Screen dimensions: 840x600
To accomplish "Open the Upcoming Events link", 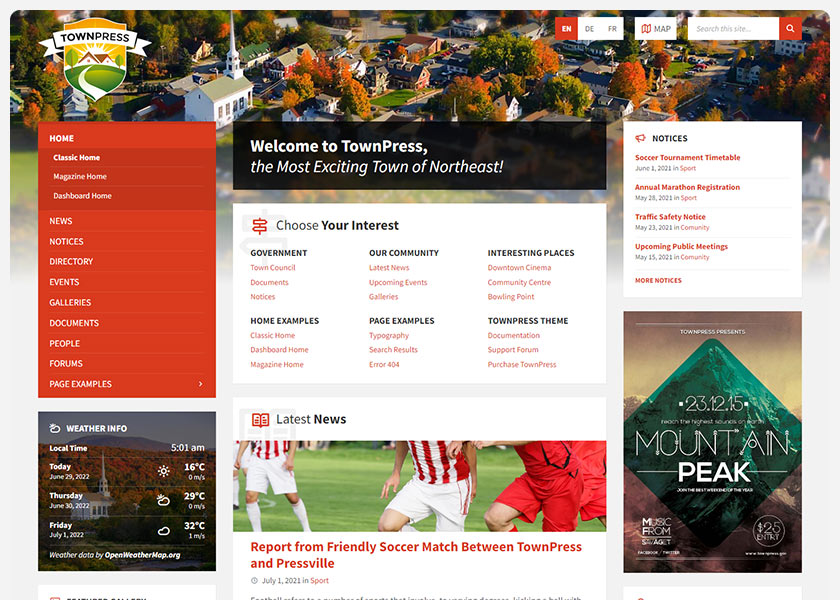I will coord(398,282).
